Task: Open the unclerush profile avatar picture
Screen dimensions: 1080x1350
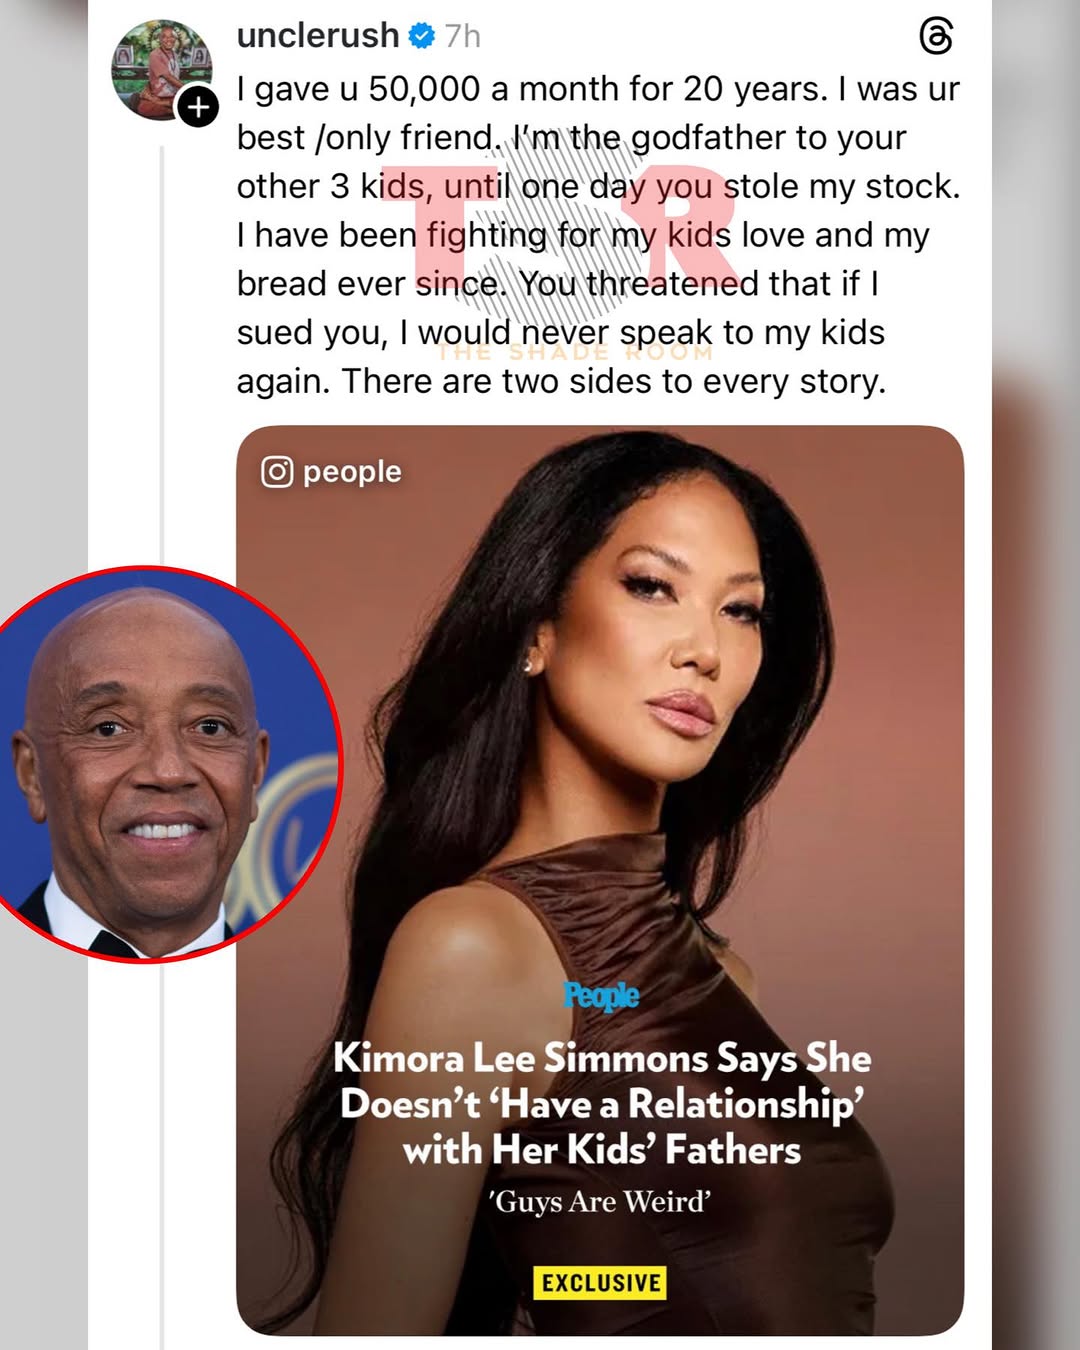Action: coord(161,70)
